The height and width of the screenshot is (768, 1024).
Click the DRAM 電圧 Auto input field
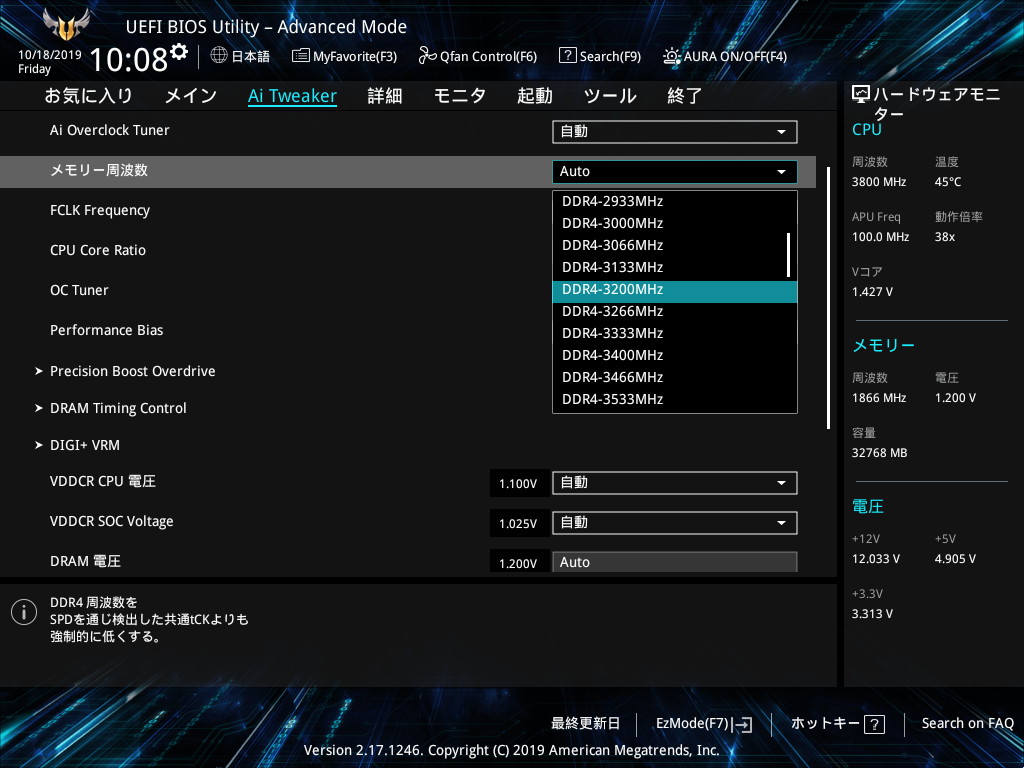675,562
